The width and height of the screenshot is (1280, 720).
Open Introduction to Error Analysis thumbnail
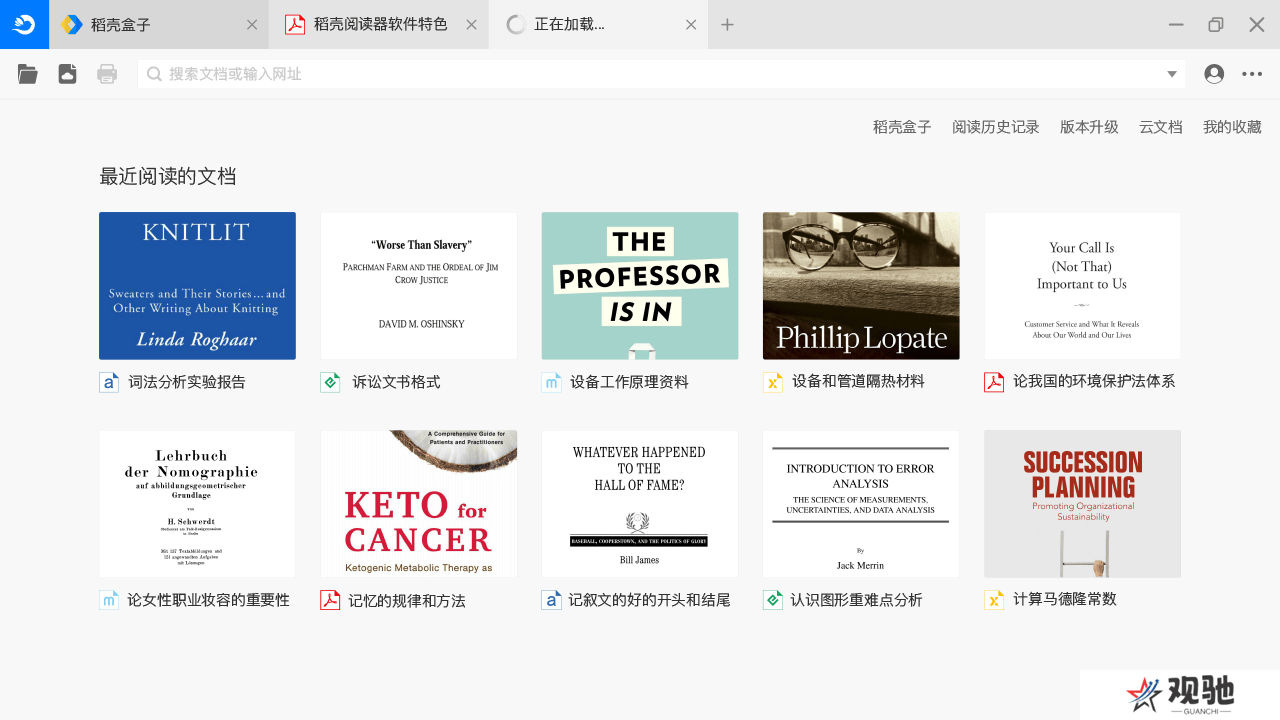pos(861,504)
